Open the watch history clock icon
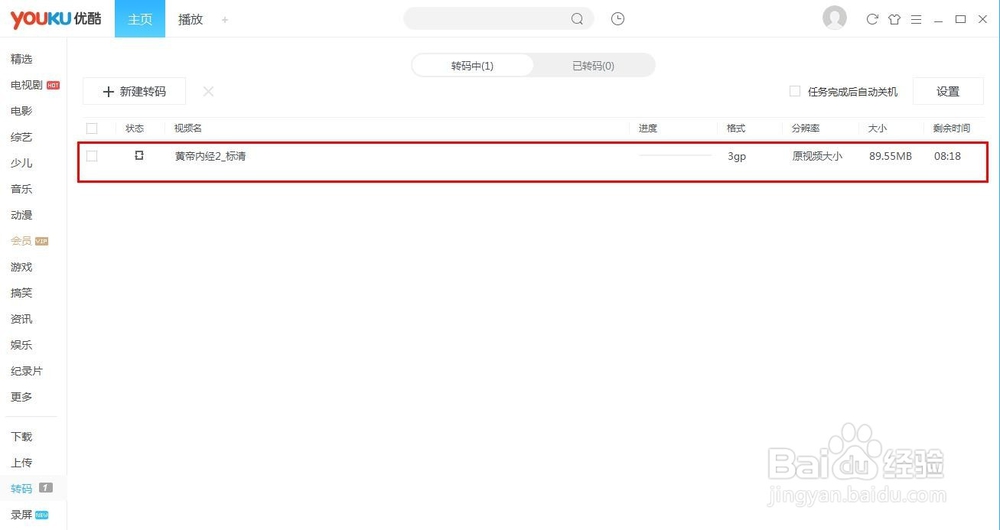1000x530 pixels. [617, 19]
